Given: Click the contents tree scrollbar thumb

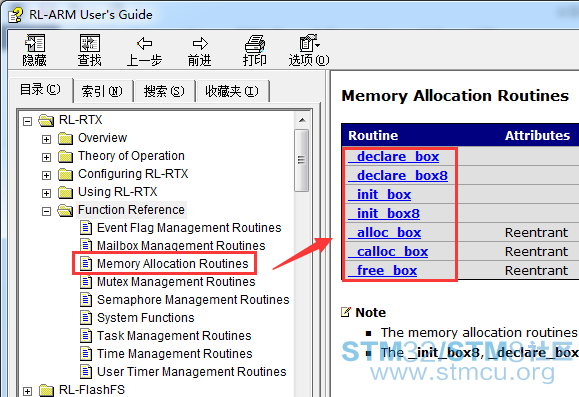Looking at the screenshot, I should click(302, 160).
